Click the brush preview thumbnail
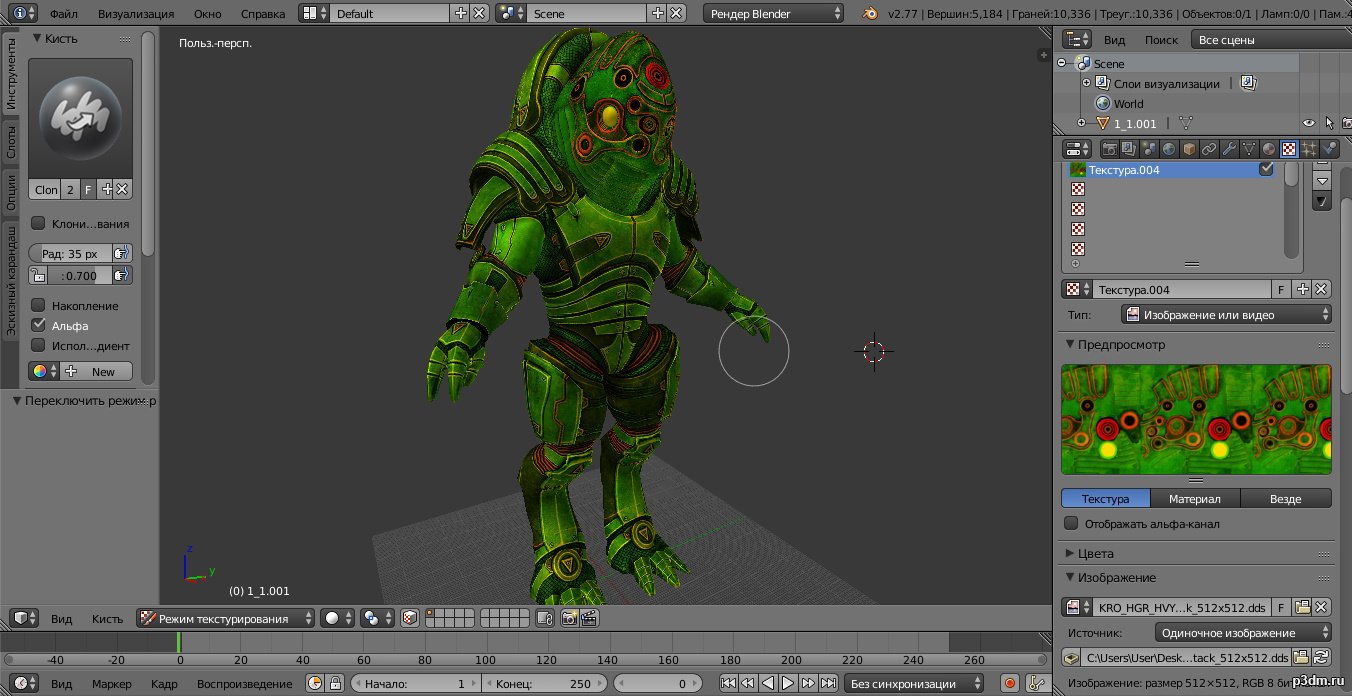The height and width of the screenshot is (696, 1352). (x=80, y=118)
